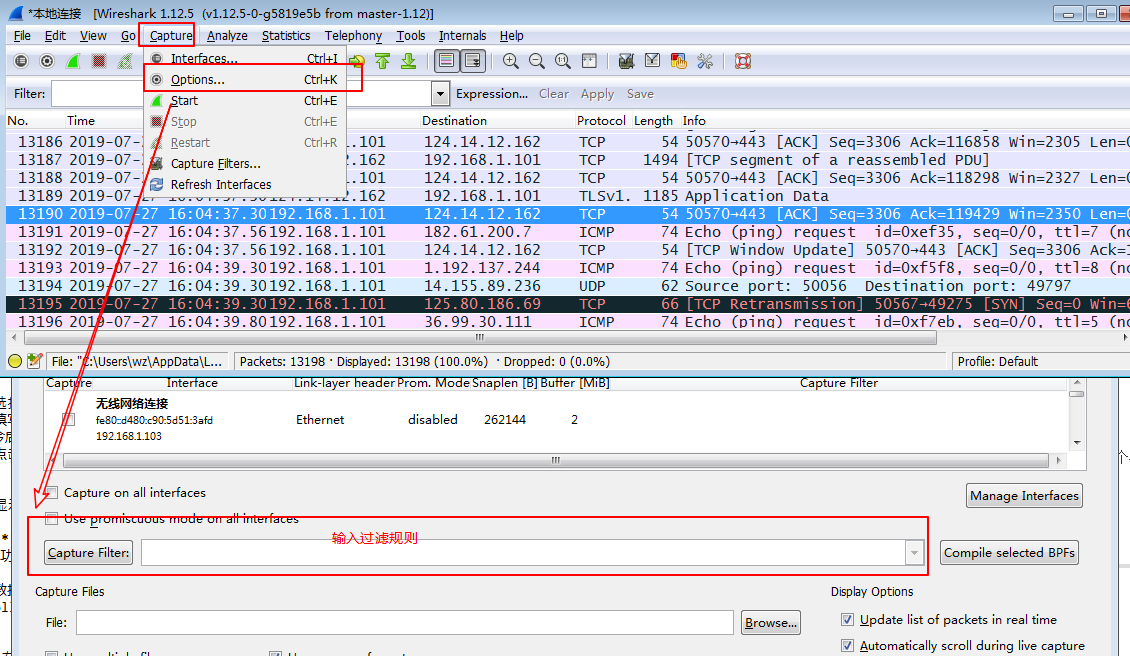Click in the capture File path field
Viewport: 1130px width, 656px height.
point(404,623)
